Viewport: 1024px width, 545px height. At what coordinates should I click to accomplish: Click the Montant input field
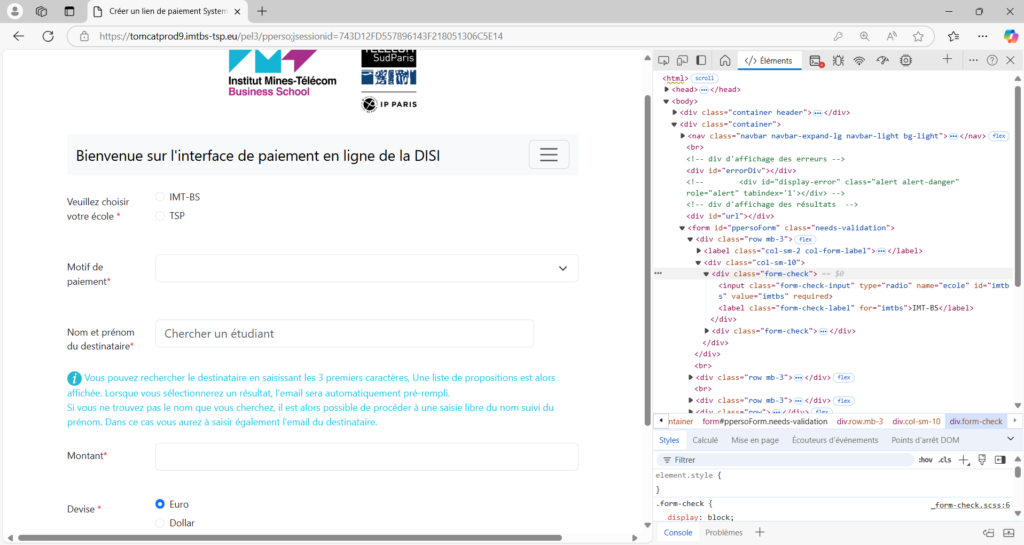click(x=366, y=457)
